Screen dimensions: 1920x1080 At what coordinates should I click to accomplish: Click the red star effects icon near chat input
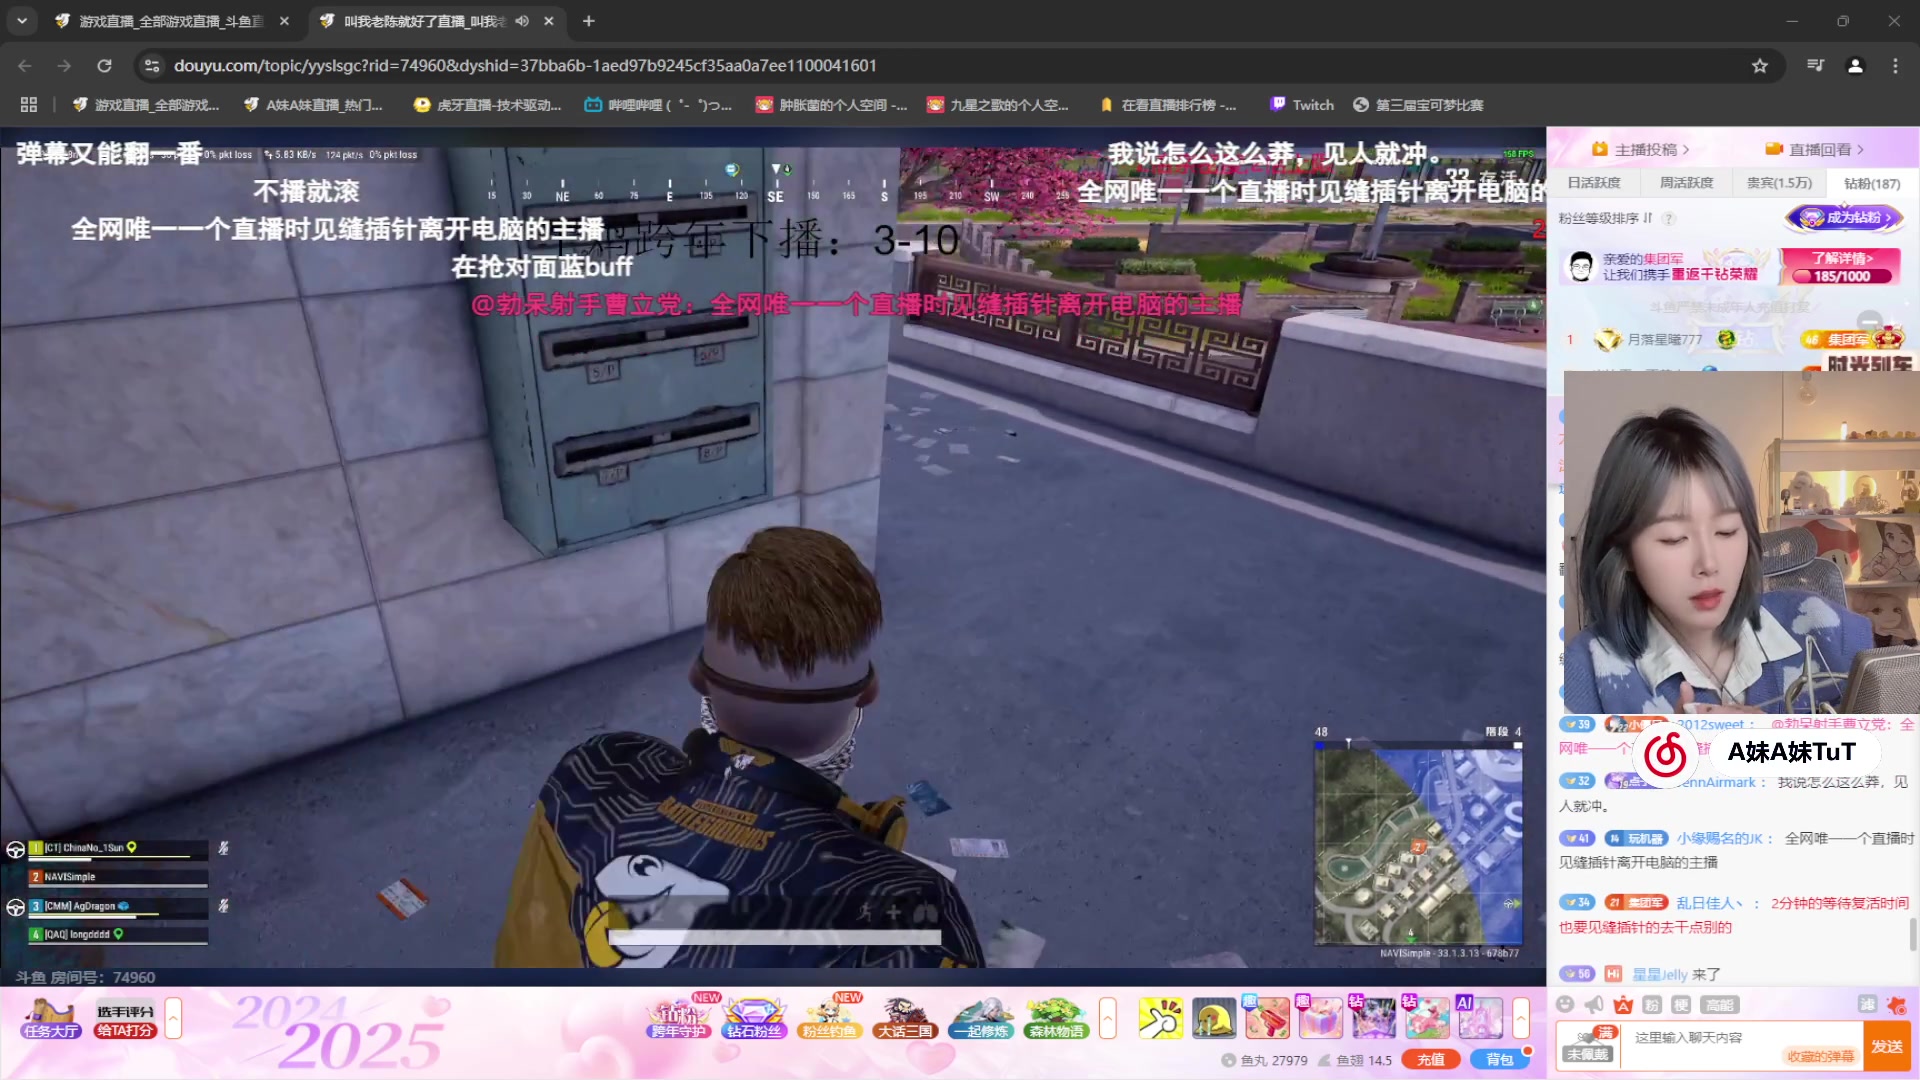click(x=1896, y=1005)
